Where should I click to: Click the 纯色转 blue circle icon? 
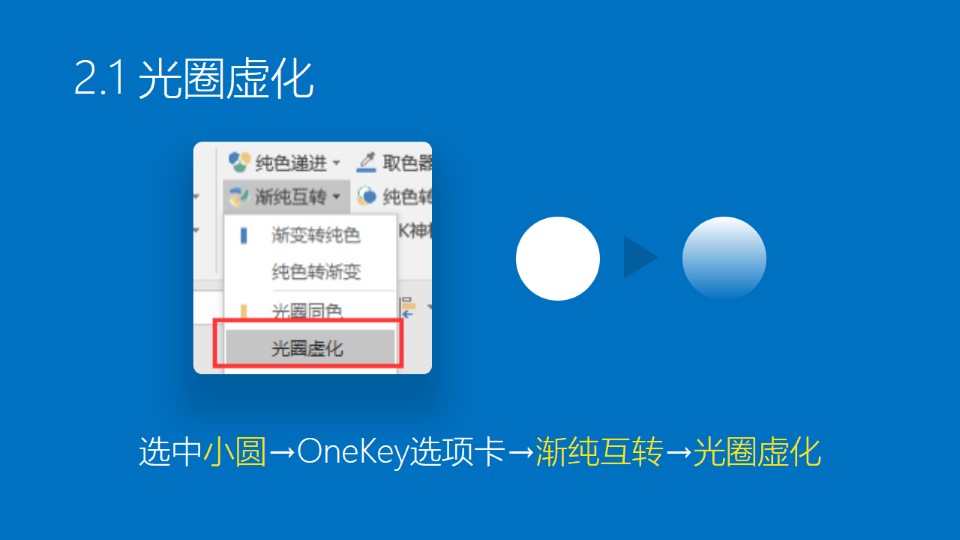point(367,196)
